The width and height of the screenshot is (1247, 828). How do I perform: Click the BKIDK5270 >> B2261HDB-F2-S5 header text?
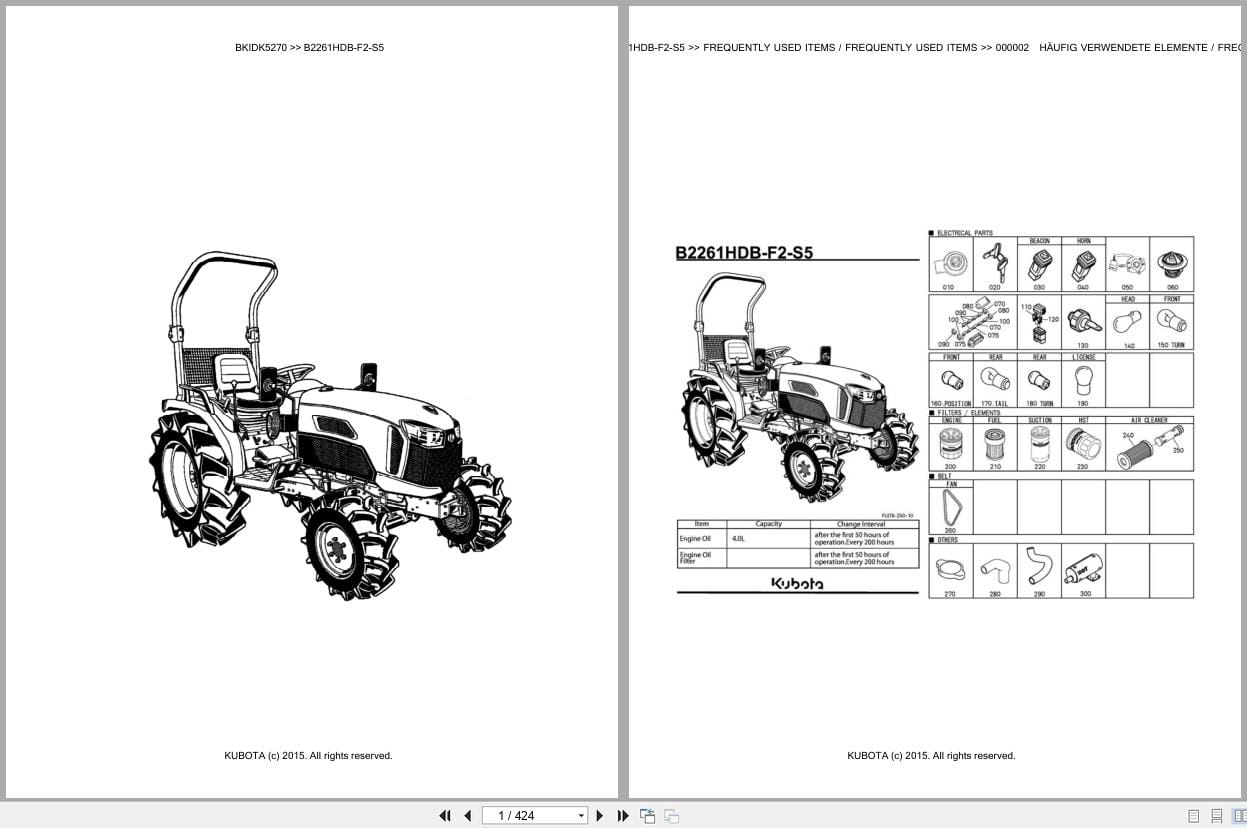[x=309, y=48]
